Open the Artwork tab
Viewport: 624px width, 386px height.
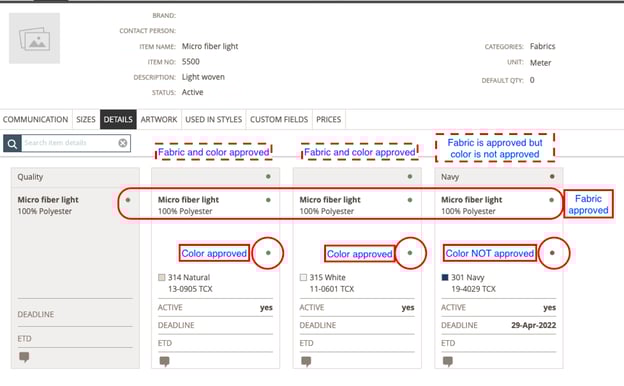pos(159,119)
